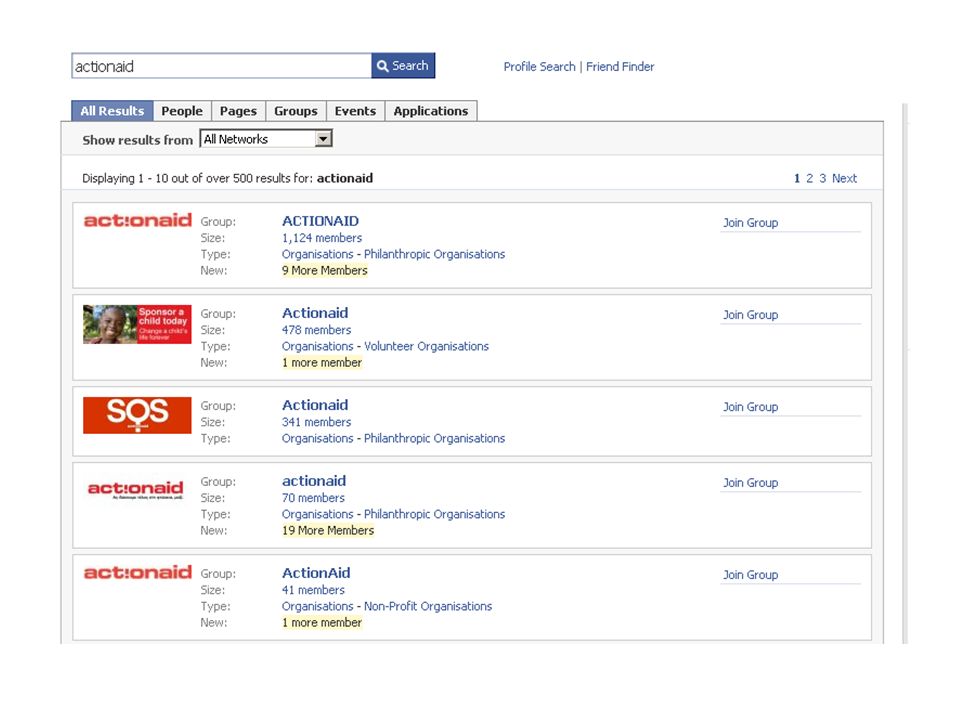Image resolution: width=960 pixels, height=720 pixels.
Task: Click 1 more member under 41 members group
Action: (x=321, y=622)
